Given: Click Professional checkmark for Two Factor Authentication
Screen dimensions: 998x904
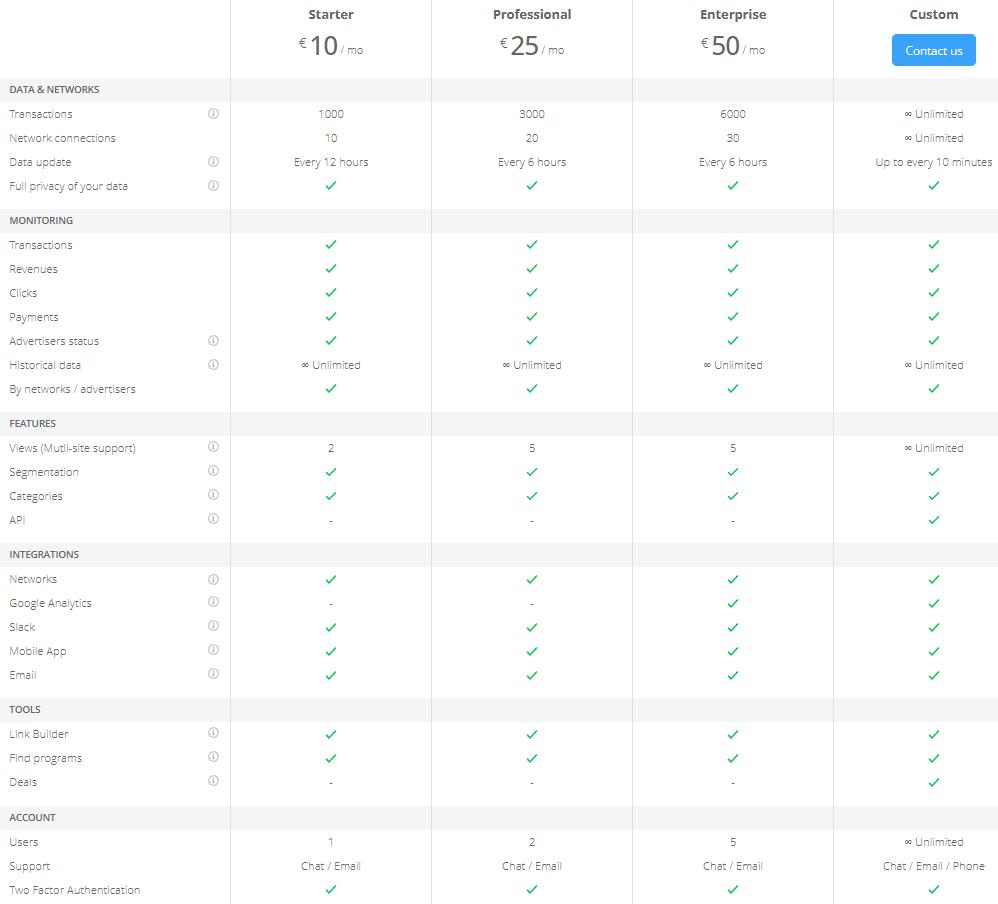Looking at the screenshot, I should pos(532,889).
